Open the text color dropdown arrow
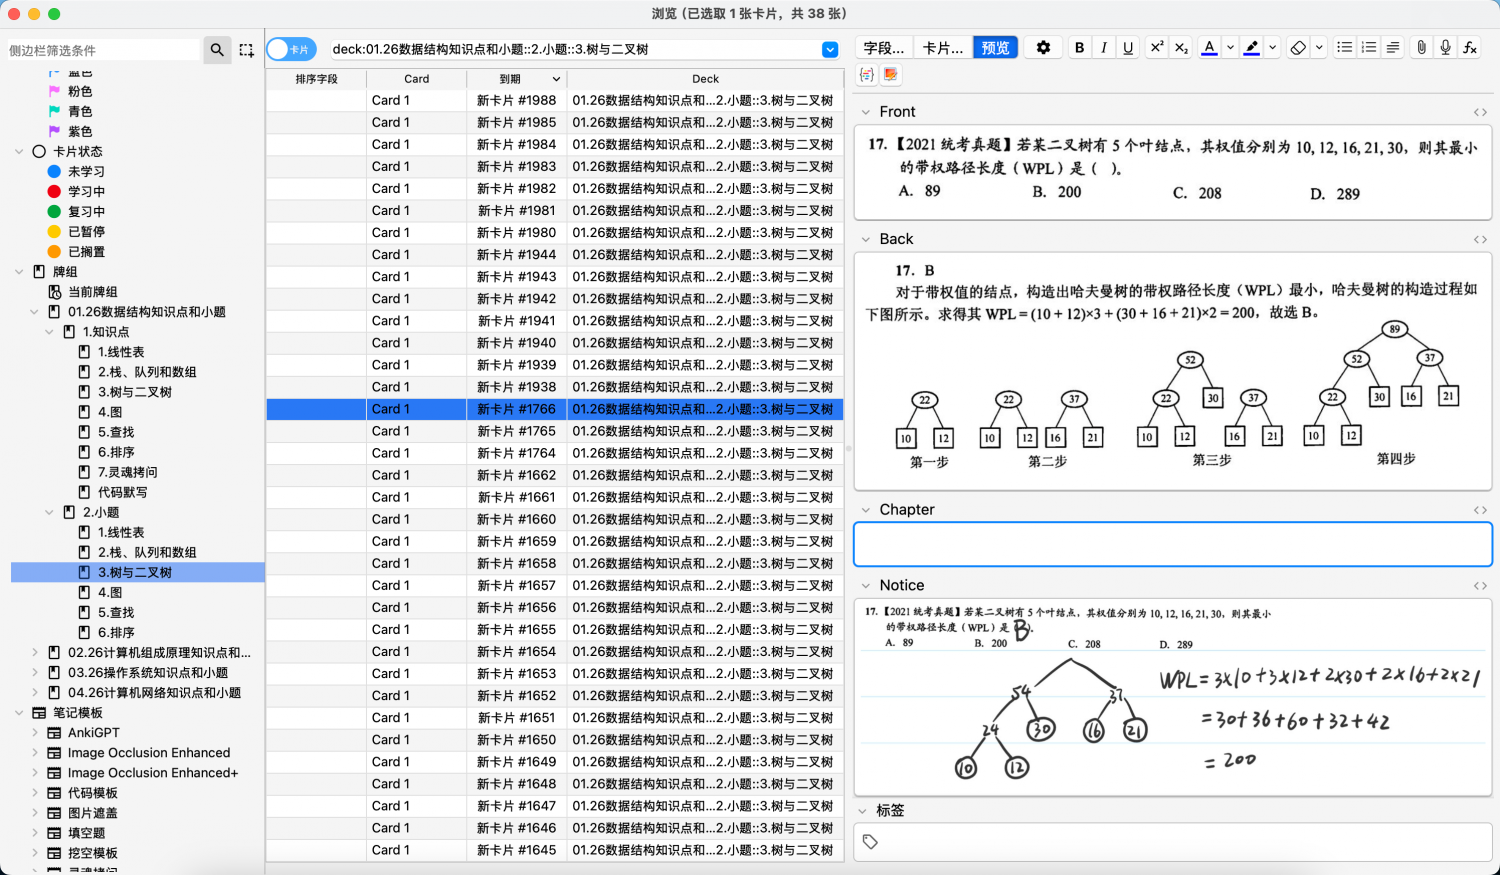The height and width of the screenshot is (875, 1500). tap(1230, 47)
